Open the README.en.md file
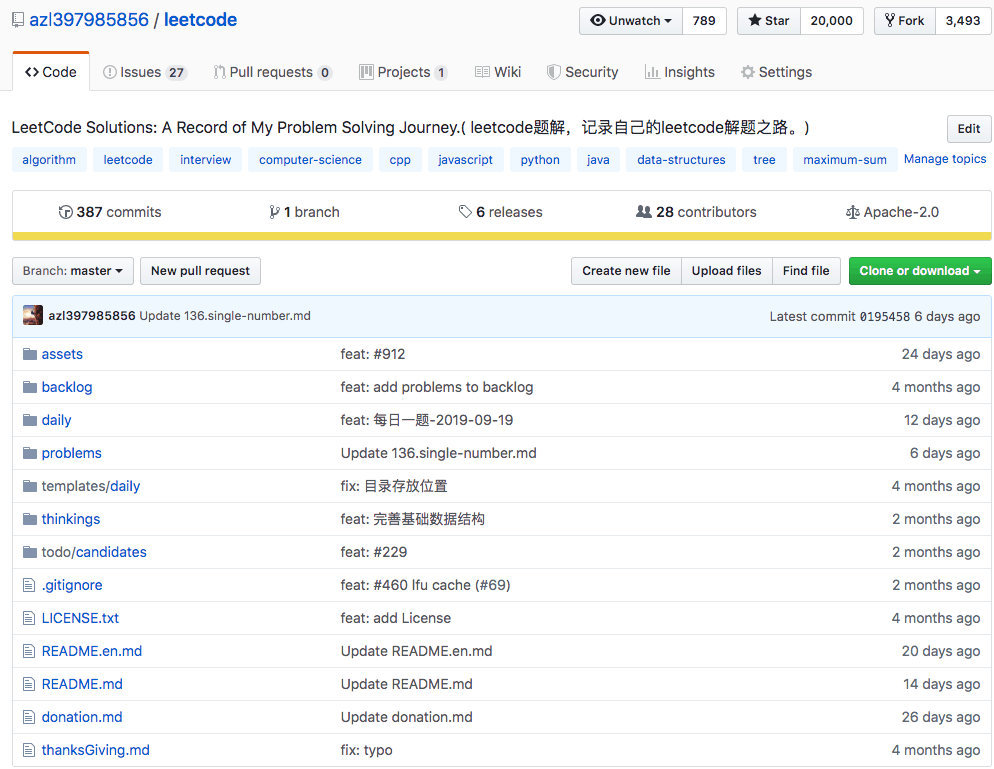994x769 pixels. coord(92,651)
